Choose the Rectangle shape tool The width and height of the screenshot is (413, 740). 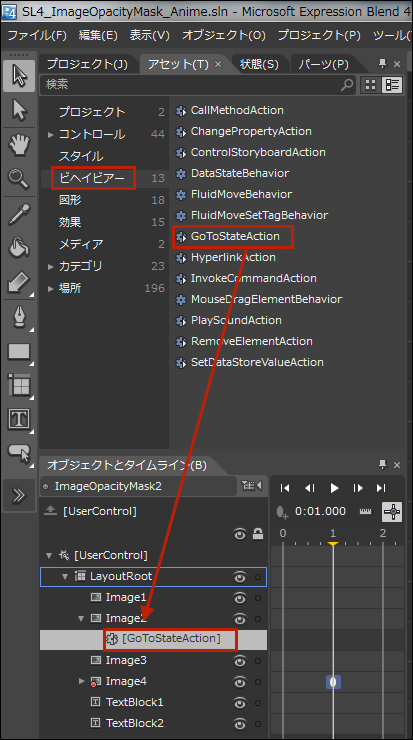click(x=19, y=352)
